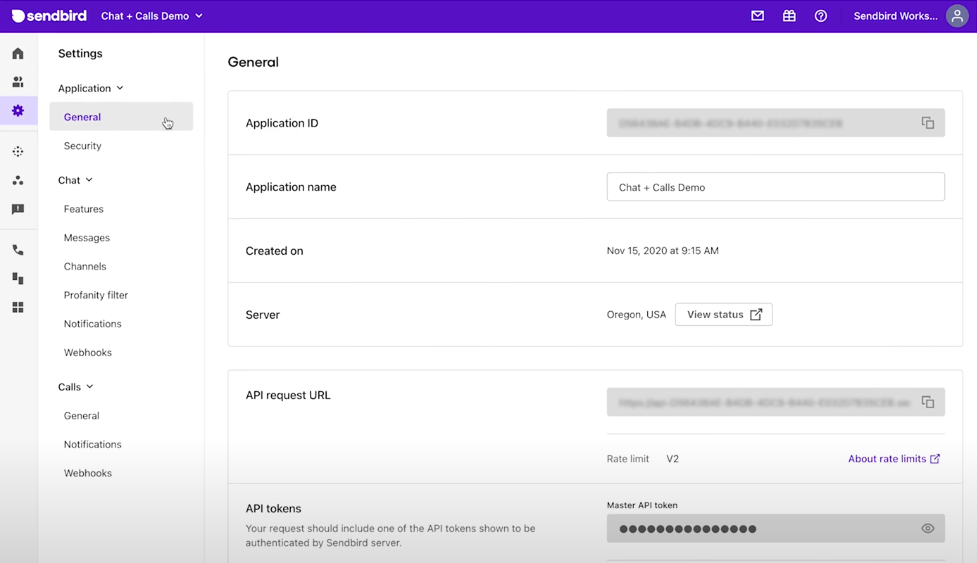Viewport: 977px width, 563px height.
Task: Open About rate limits link
Action: point(894,458)
